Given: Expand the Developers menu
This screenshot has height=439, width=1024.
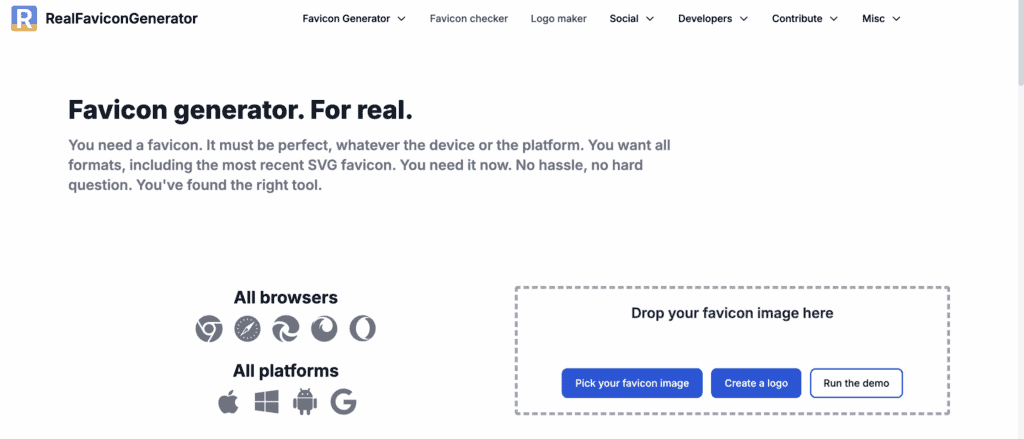Looking at the screenshot, I should (x=713, y=19).
